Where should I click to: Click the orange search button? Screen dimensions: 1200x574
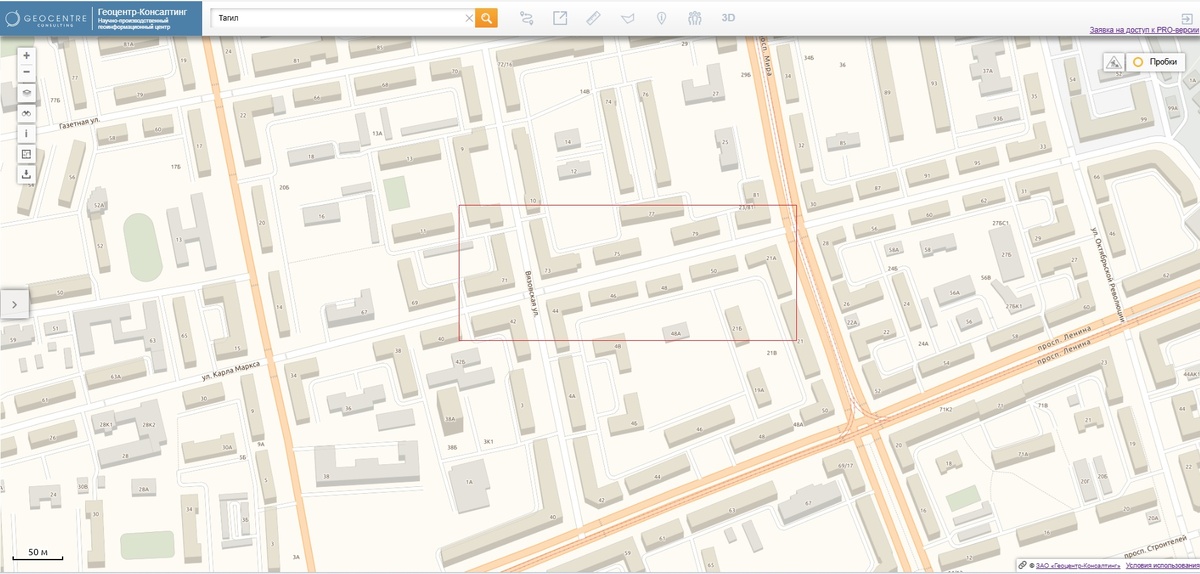(486, 18)
